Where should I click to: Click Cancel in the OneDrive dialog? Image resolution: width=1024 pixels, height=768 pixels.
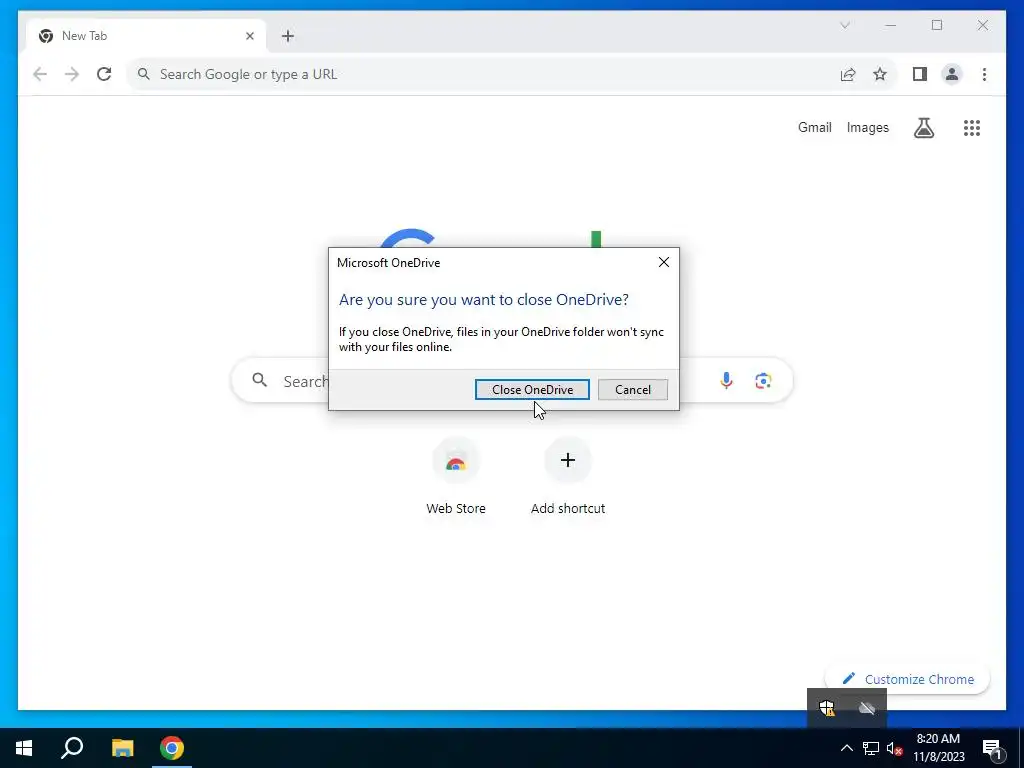point(633,389)
